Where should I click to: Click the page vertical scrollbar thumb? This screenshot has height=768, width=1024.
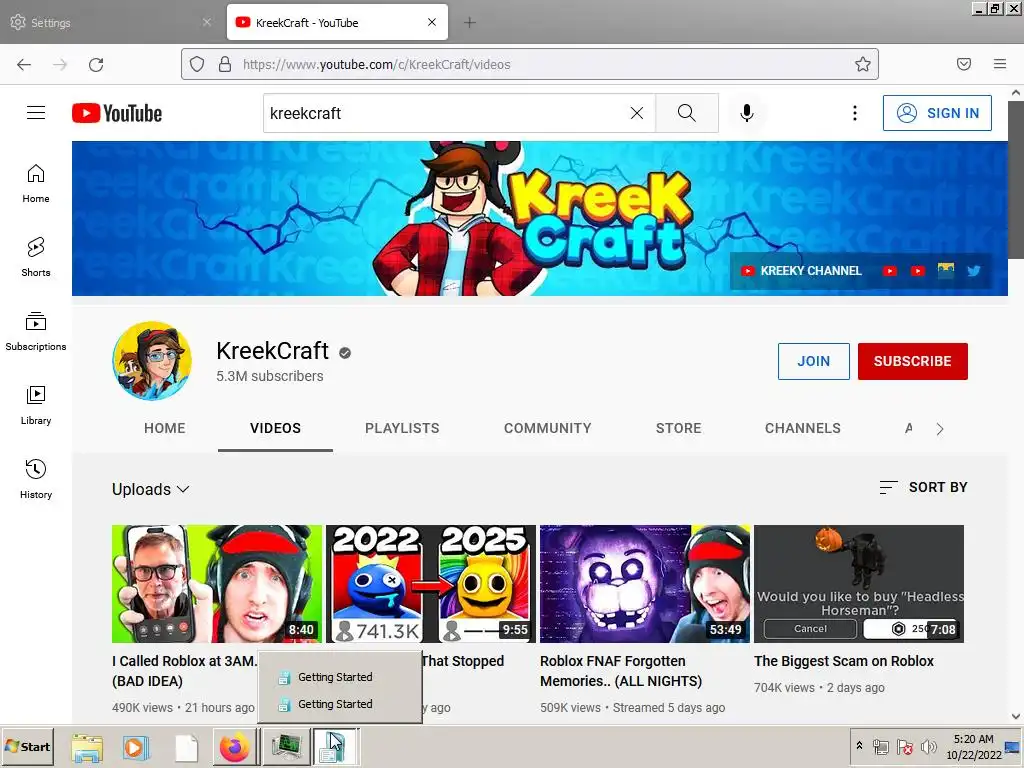click(1016, 180)
